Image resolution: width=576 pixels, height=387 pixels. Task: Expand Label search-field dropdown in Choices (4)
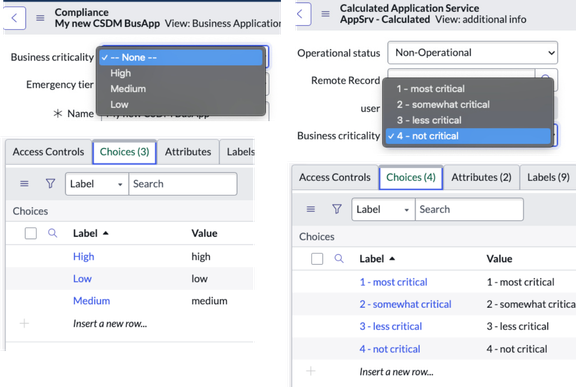(x=384, y=209)
